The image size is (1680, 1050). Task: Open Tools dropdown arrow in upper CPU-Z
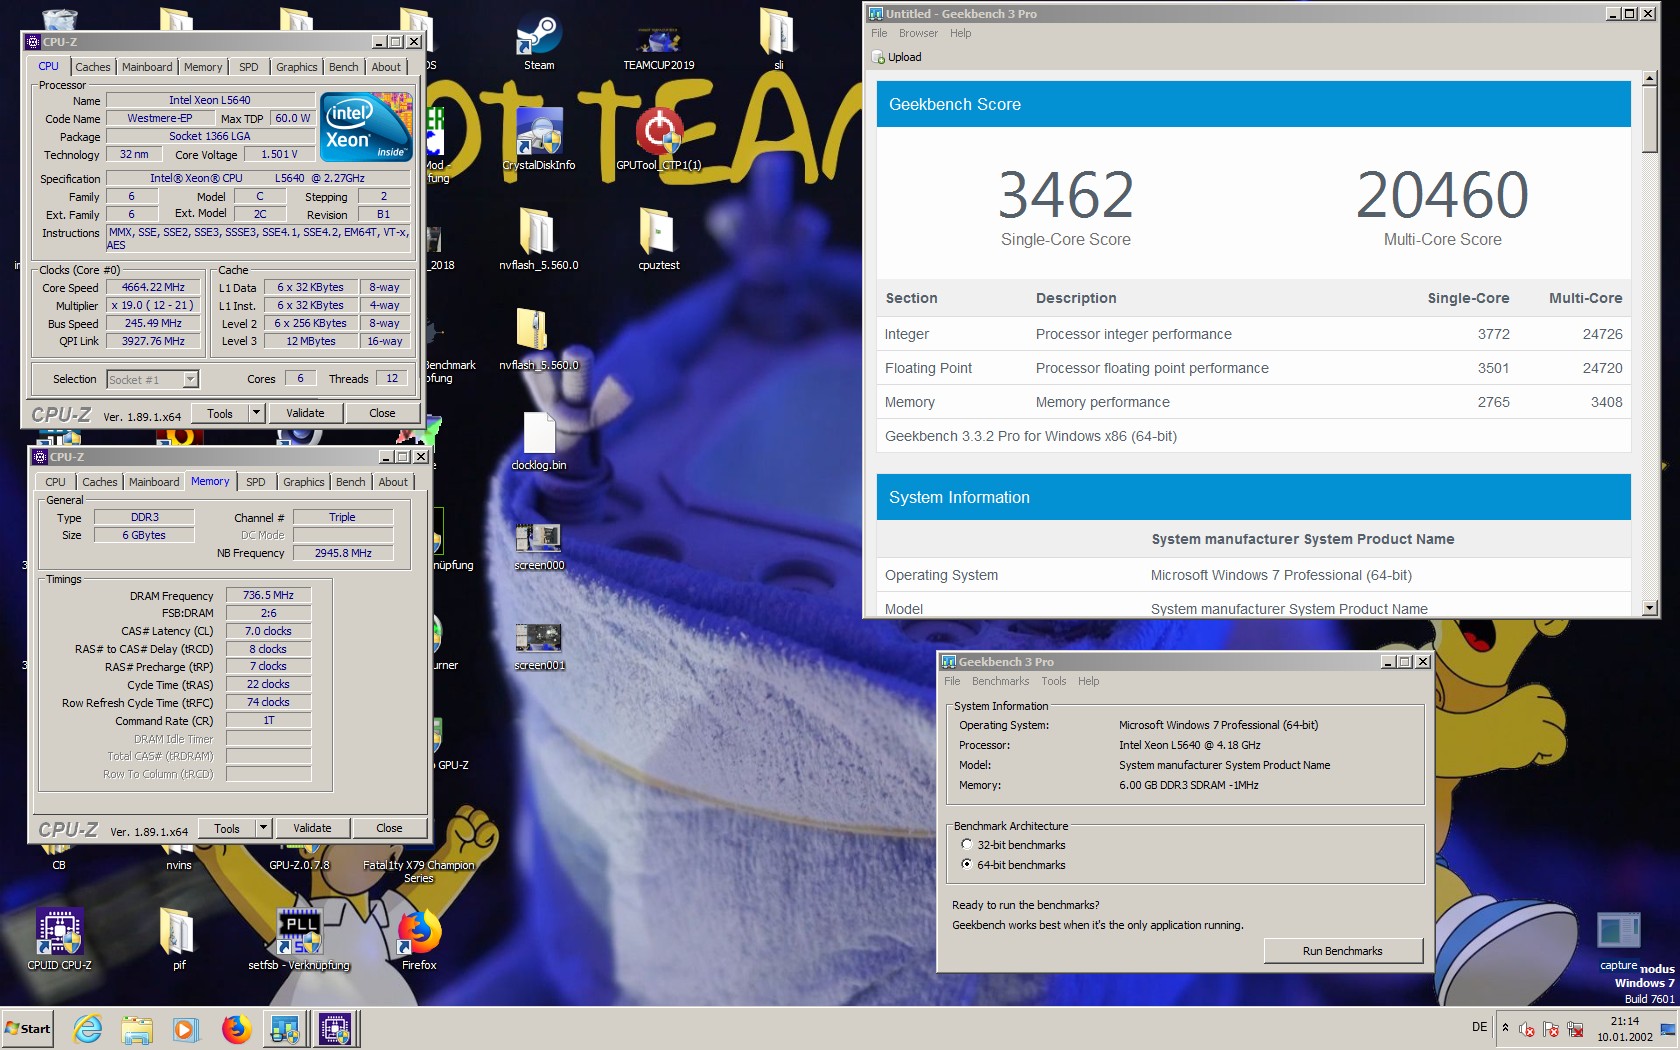(x=256, y=413)
